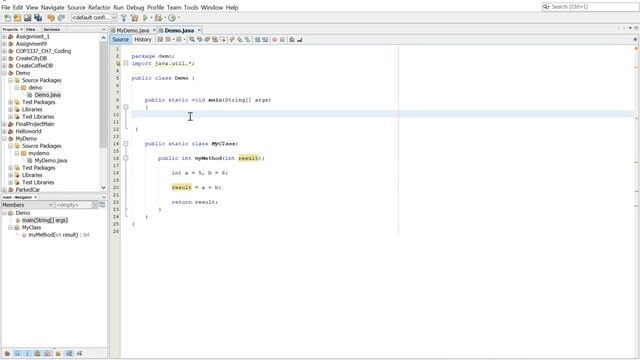The image size is (640, 360).
Task: Close the Demo.java editor tab
Action: 199,30
